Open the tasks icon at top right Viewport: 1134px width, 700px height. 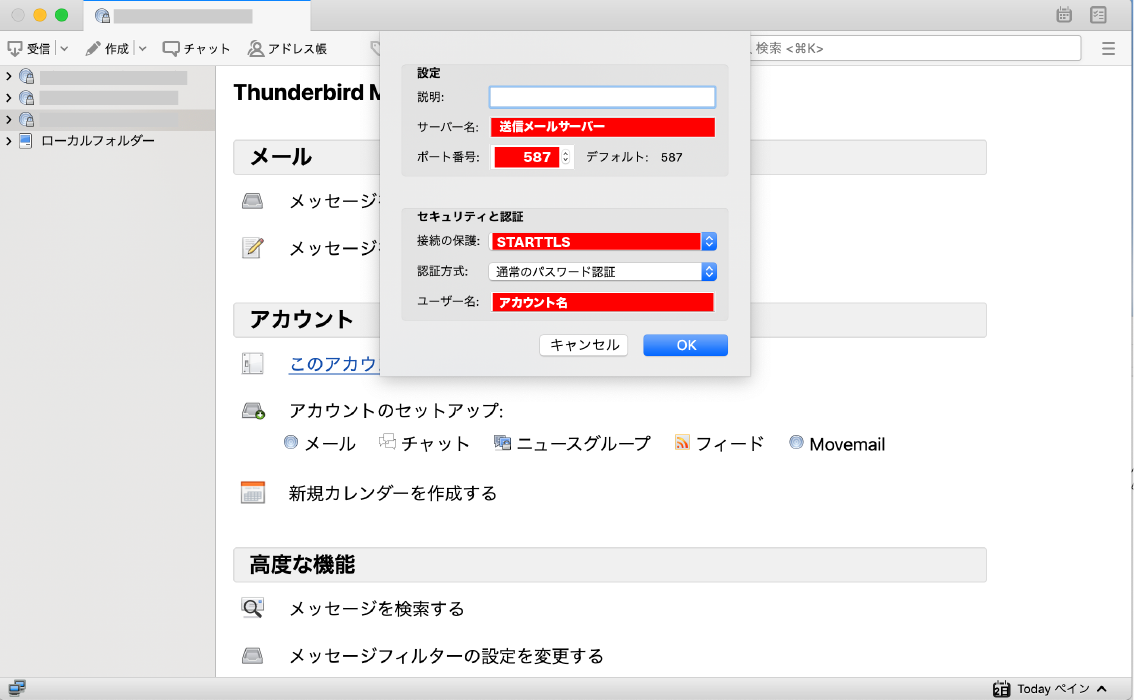tap(1098, 15)
